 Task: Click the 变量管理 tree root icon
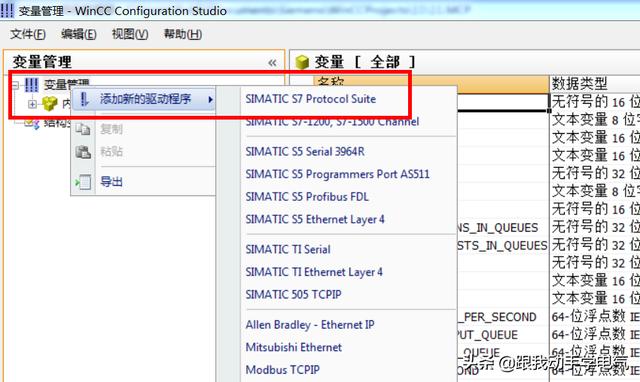pyautogui.click(x=31, y=85)
